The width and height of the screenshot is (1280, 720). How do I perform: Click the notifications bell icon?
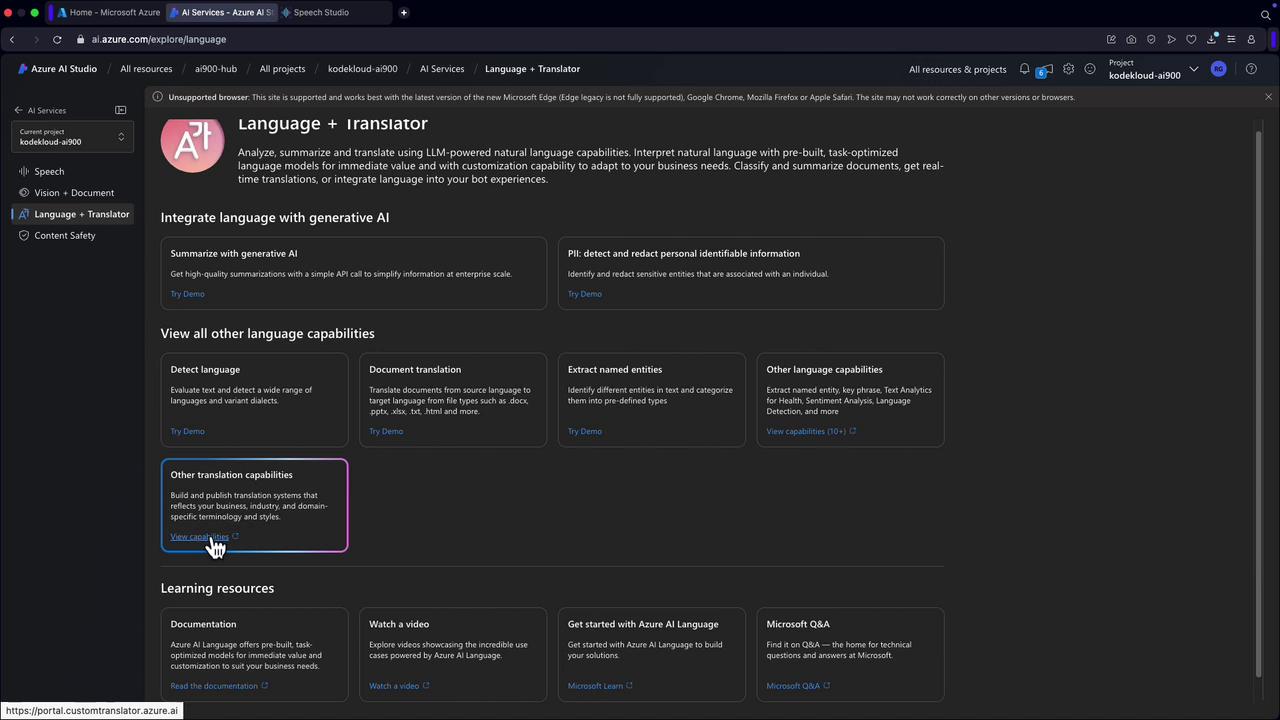tap(1024, 69)
